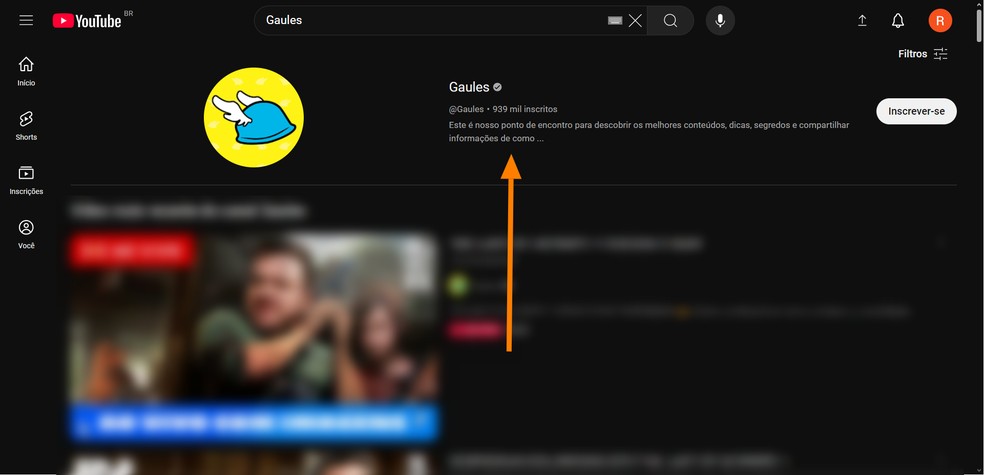Click the YouTube logo
The height and width of the screenshot is (475, 984).
point(87,21)
